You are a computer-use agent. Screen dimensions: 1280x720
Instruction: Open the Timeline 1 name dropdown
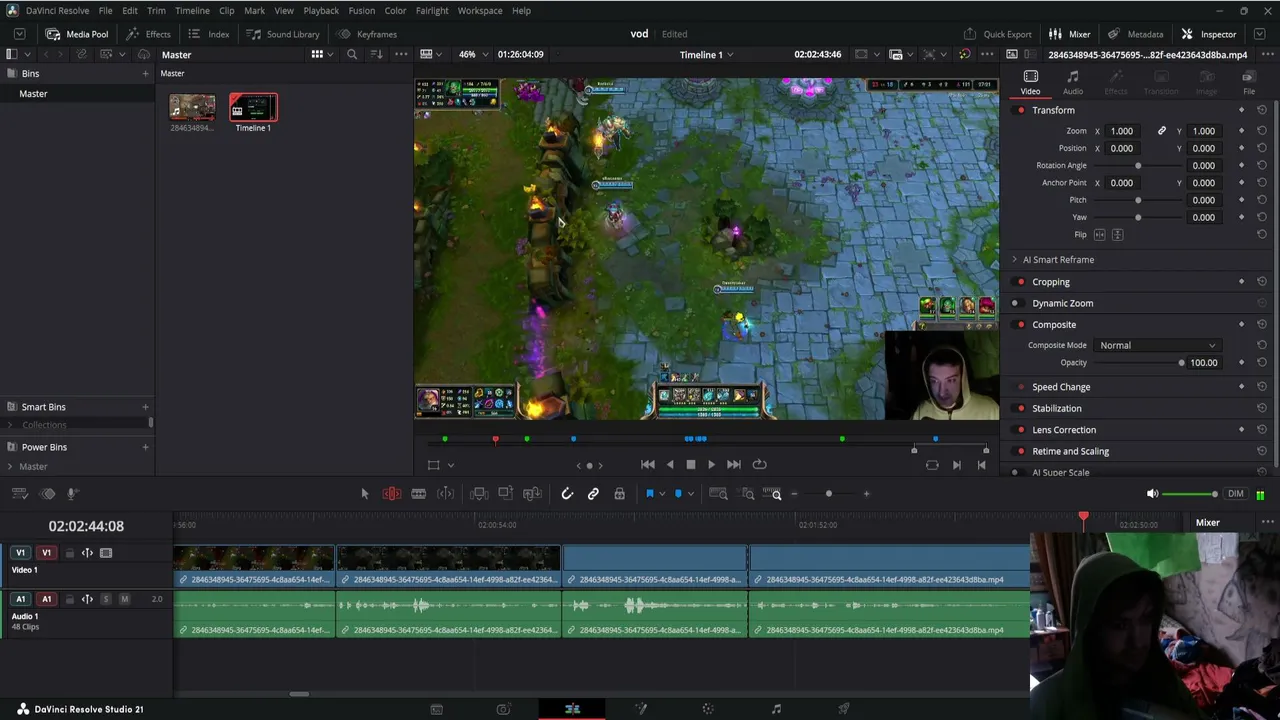706,55
